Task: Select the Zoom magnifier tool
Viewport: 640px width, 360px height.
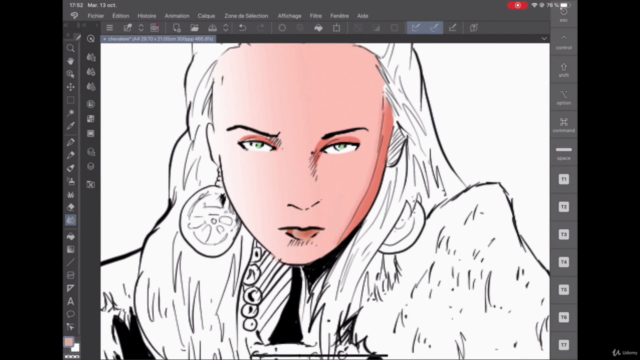Action: [x=71, y=48]
